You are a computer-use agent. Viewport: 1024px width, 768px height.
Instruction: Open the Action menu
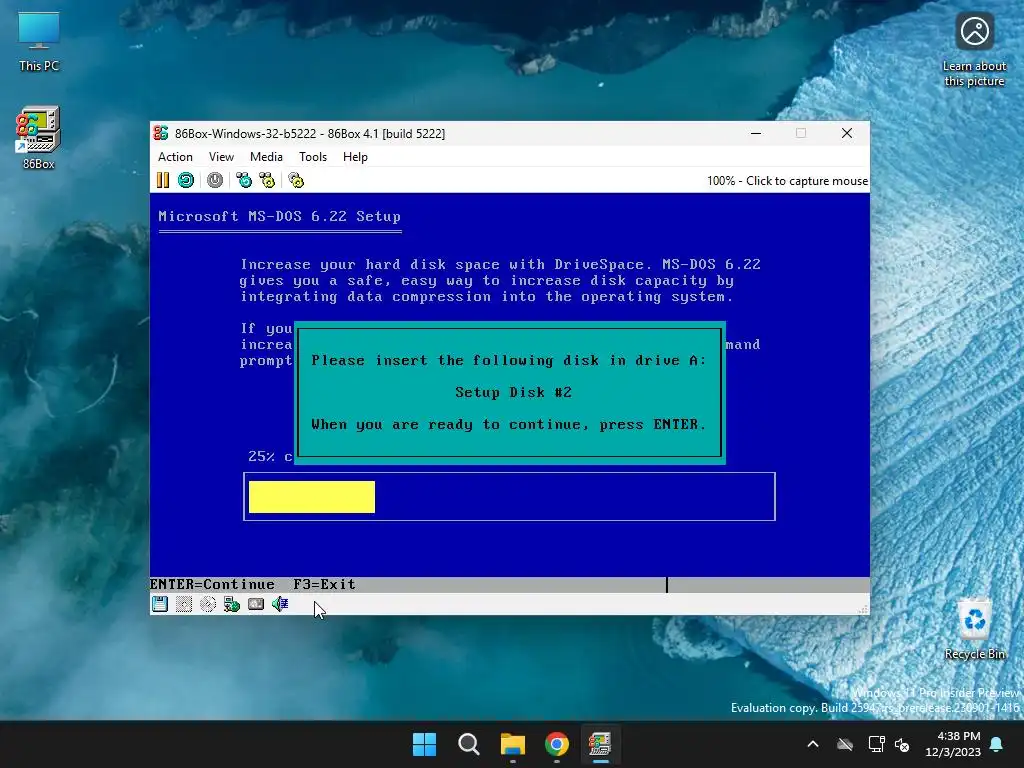click(175, 157)
